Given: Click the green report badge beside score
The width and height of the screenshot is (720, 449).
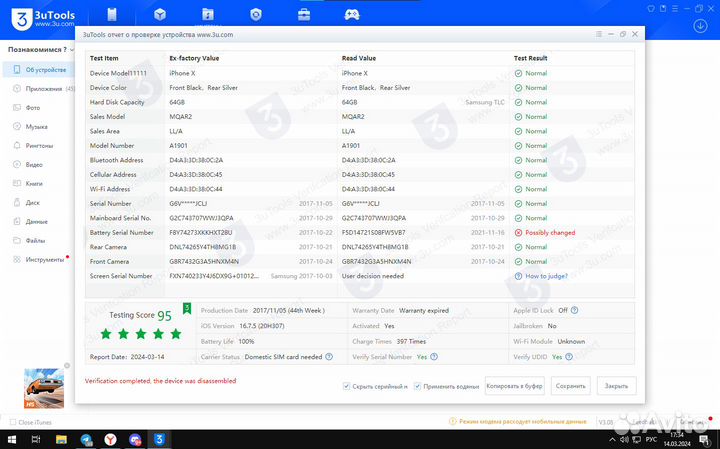Looking at the screenshot, I should 187,308.
